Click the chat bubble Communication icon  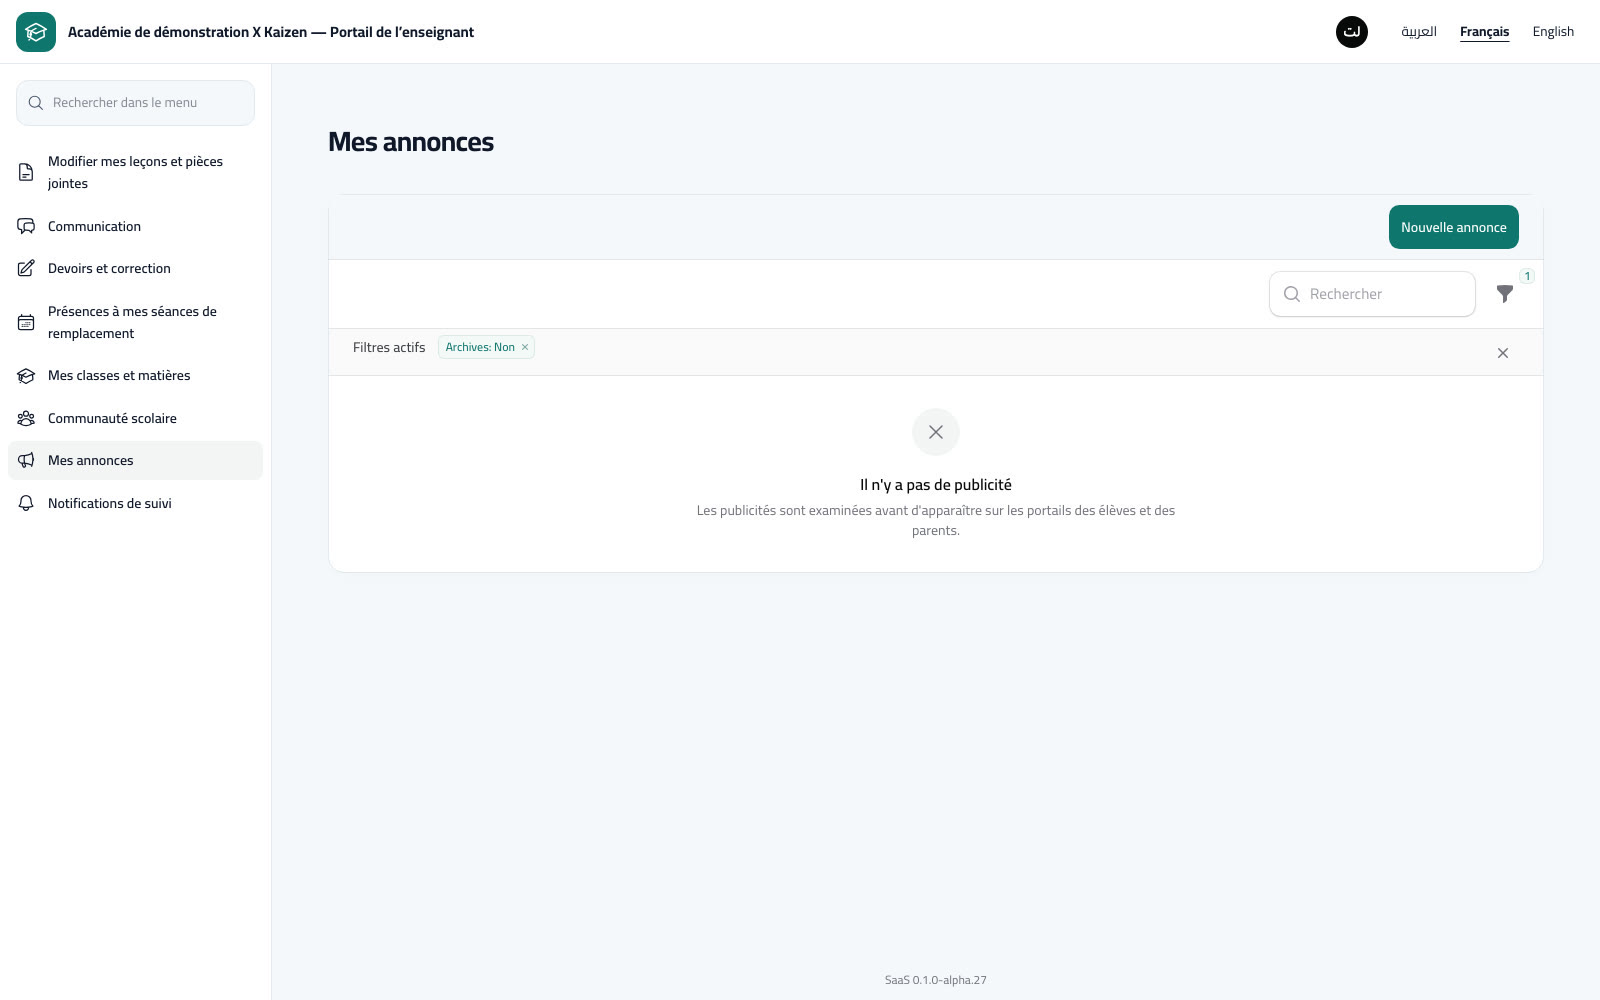[x=26, y=226]
